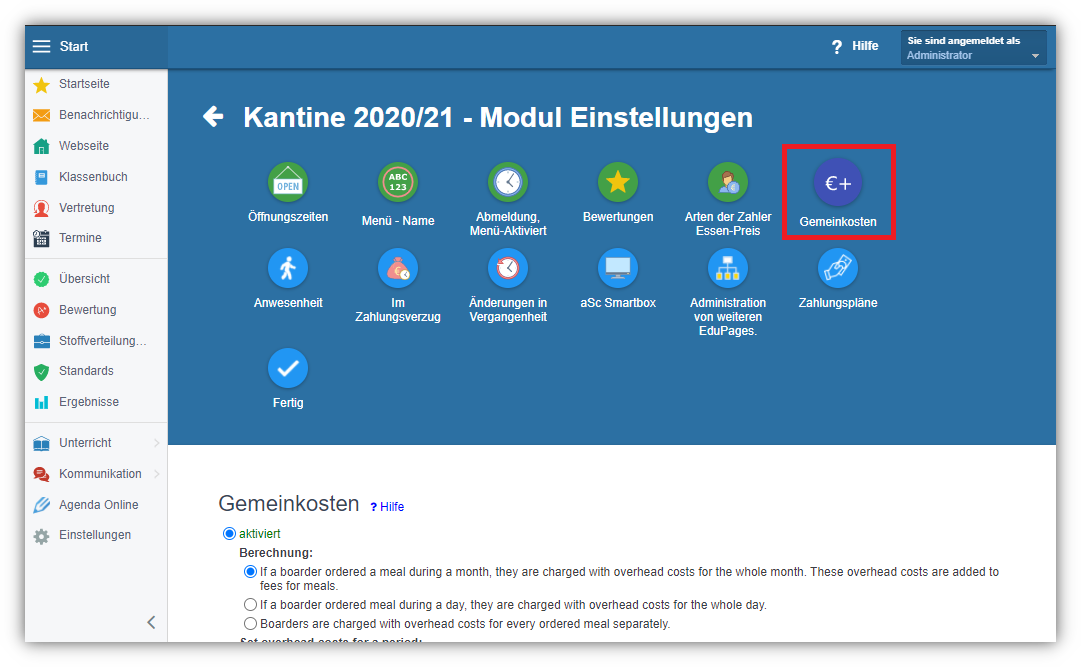Open Termine in the sidebar

coord(80,238)
